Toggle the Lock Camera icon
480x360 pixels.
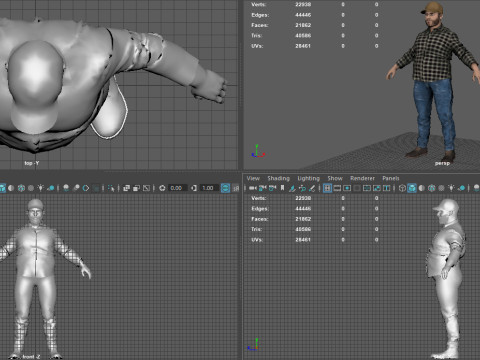[263, 188]
